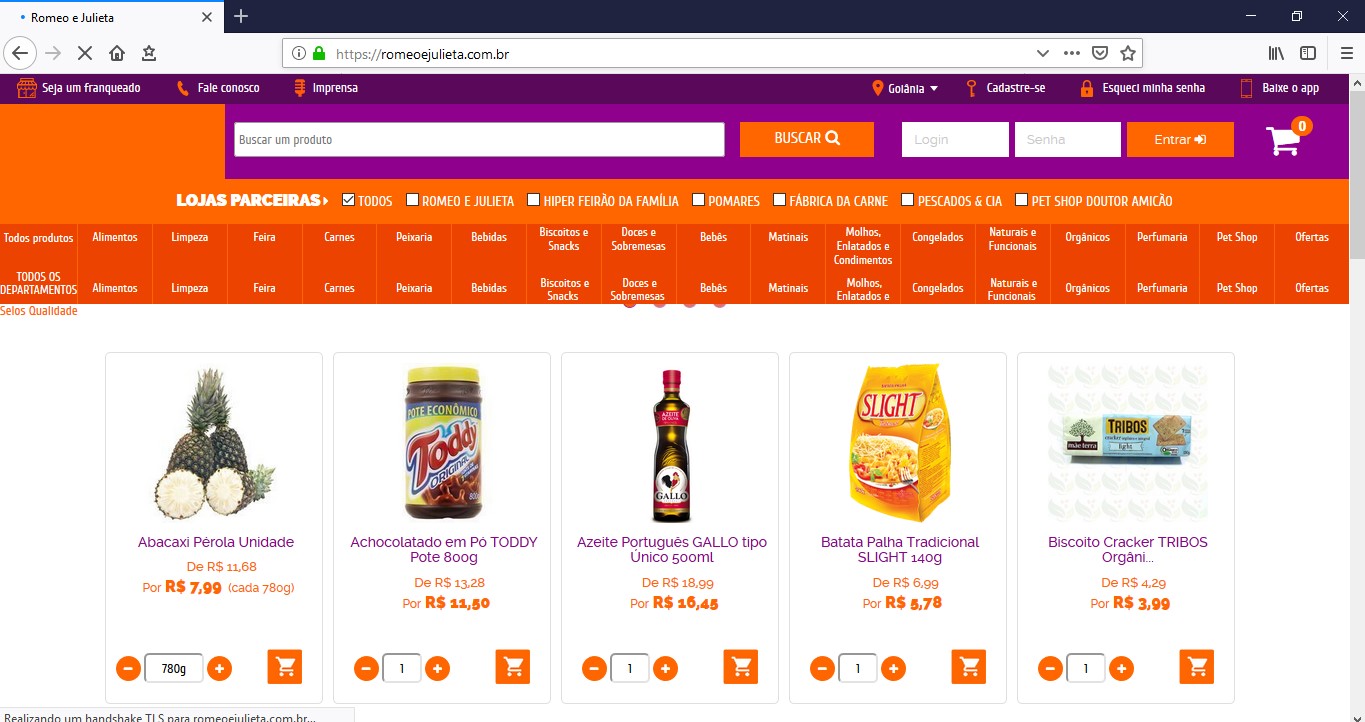Viewport: 1365px width, 722px height.
Task: Open the Goiânia city dropdown
Action: coord(906,88)
